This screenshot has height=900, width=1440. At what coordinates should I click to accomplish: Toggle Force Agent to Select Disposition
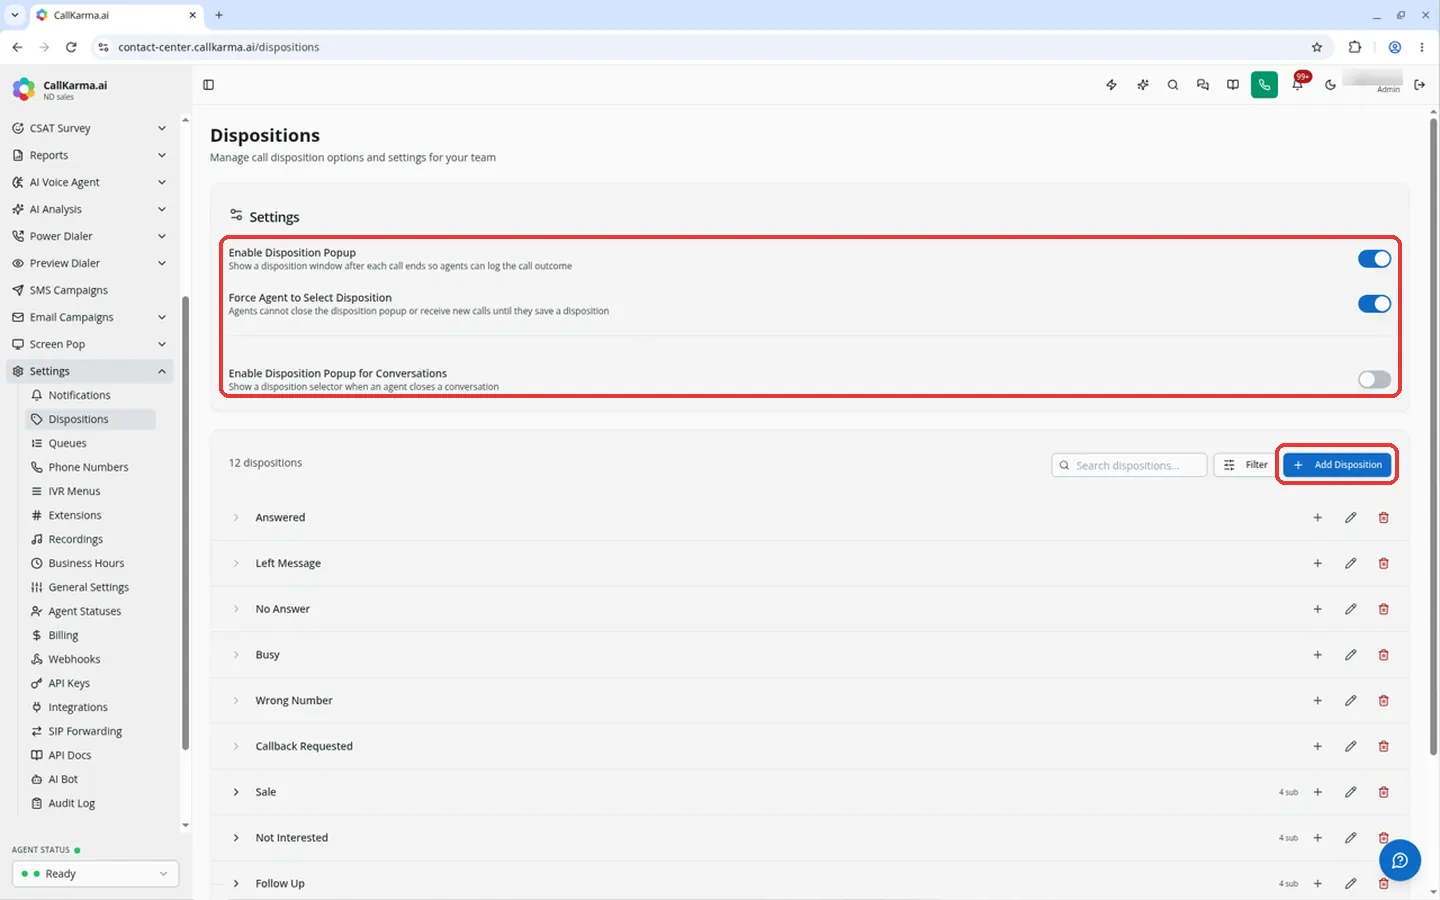[1374, 304]
